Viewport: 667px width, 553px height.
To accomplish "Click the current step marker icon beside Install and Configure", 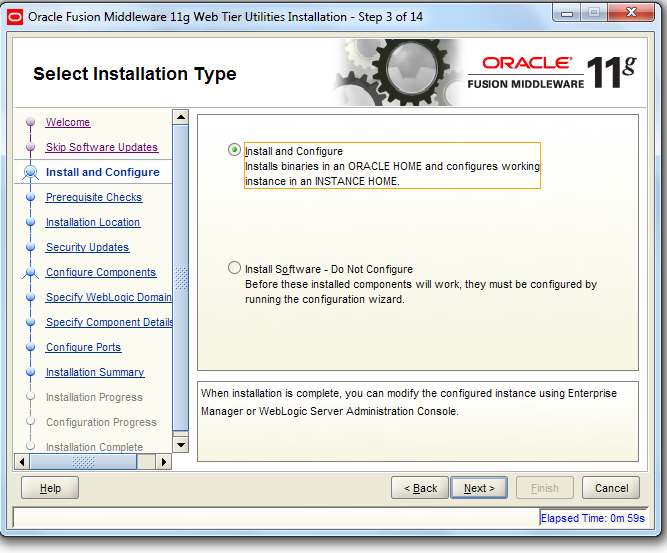I will 30,172.
